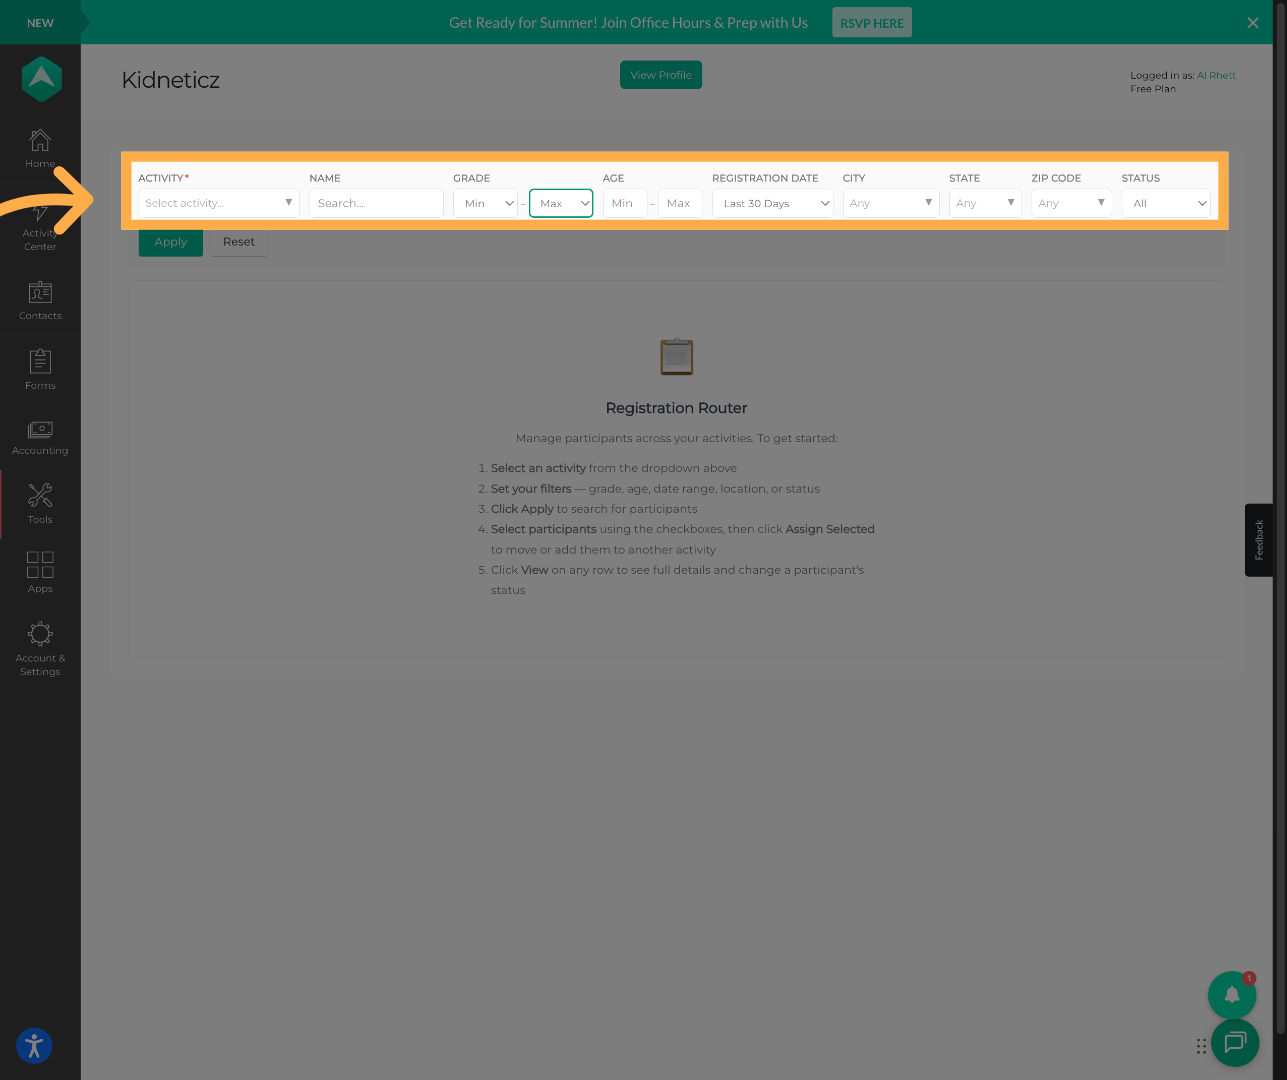This screenshot has width=1287, height=1080.
Task: Open the Registration Date dropdown
Action: point(773,203)
